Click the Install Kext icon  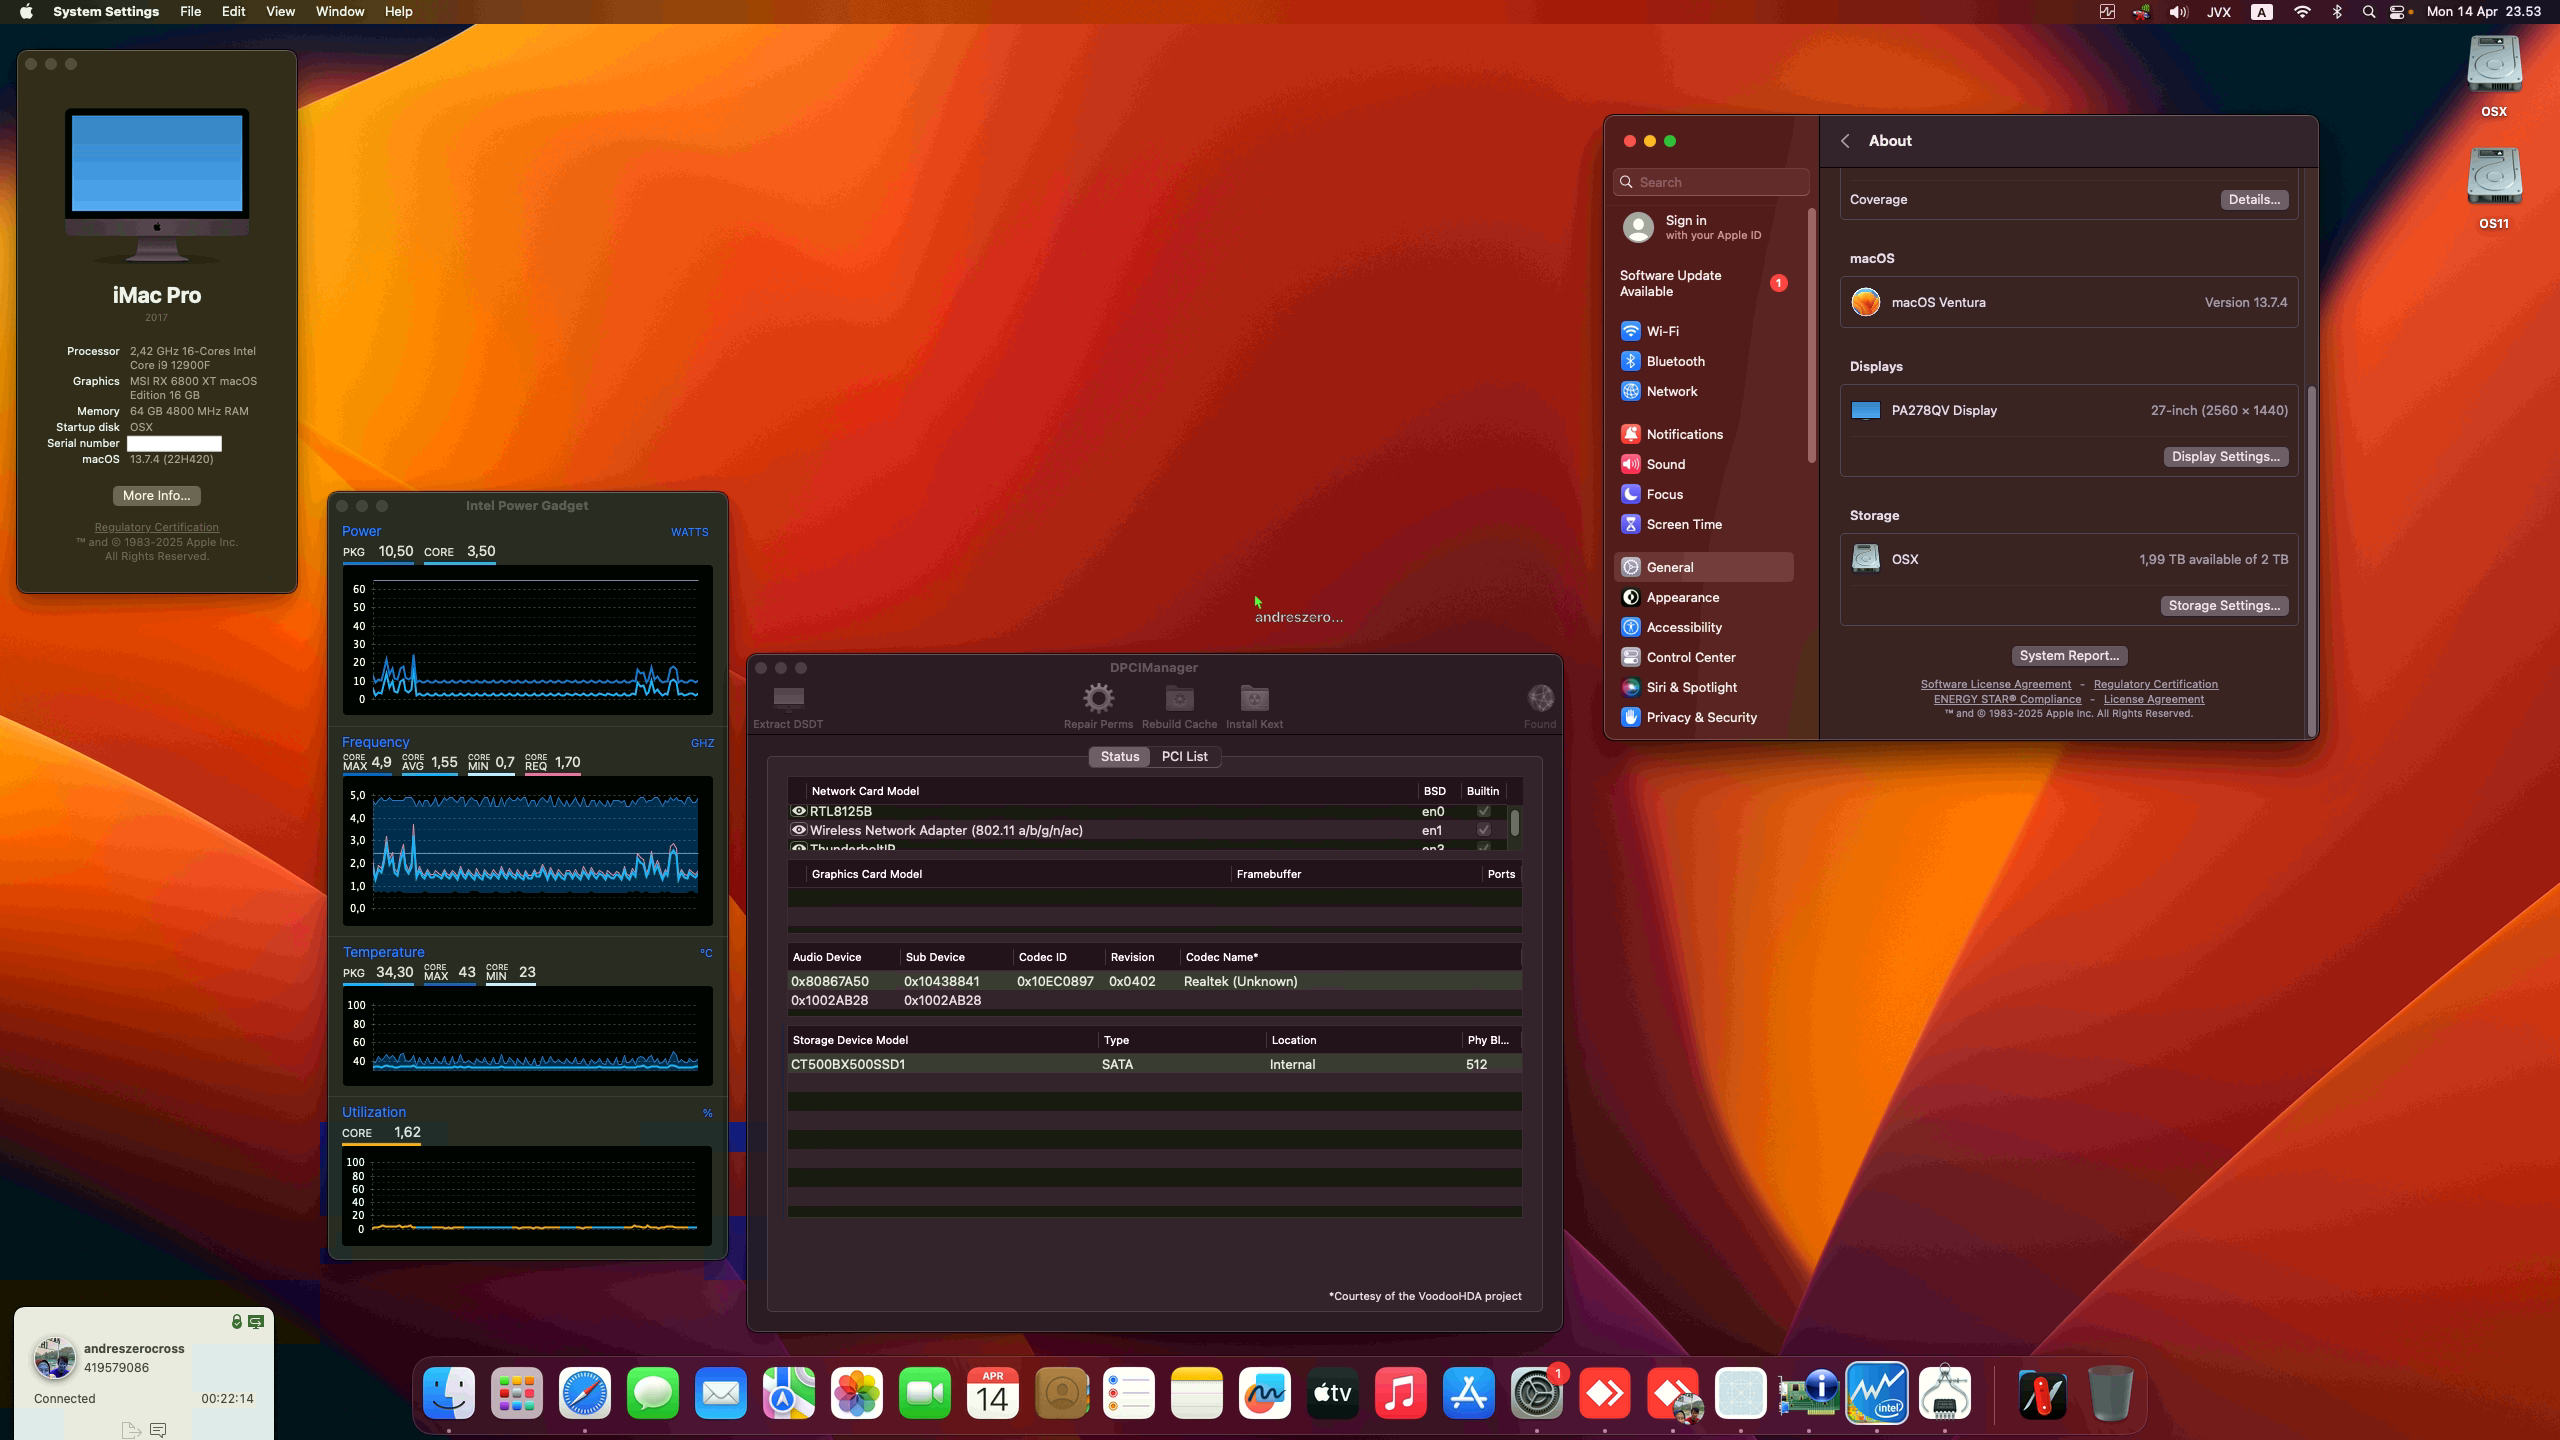pyautogui.click(x=1253, y=700)
